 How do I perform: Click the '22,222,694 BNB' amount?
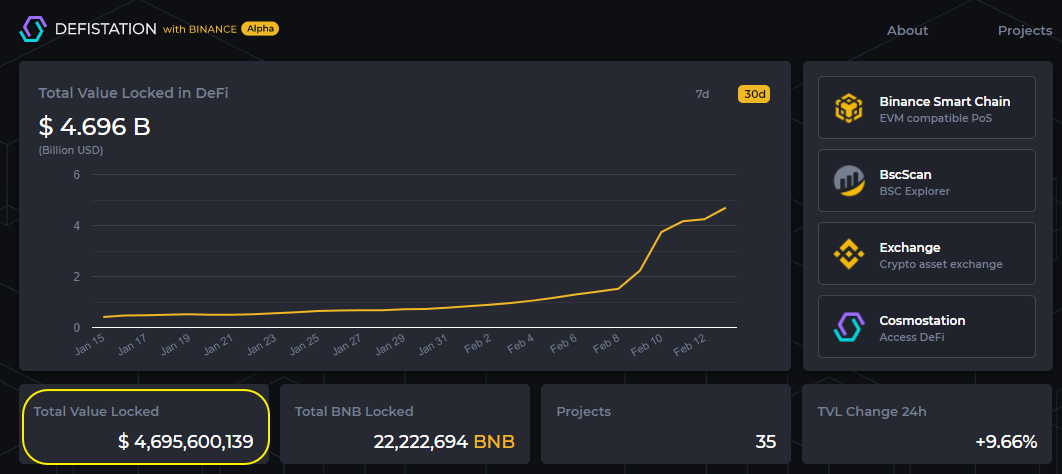(x=444, y=442)
